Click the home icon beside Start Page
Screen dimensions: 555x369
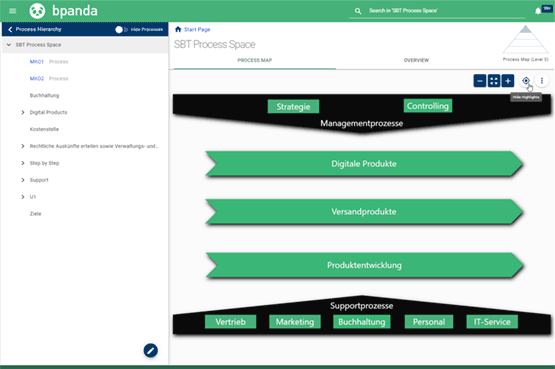point(178,29)
